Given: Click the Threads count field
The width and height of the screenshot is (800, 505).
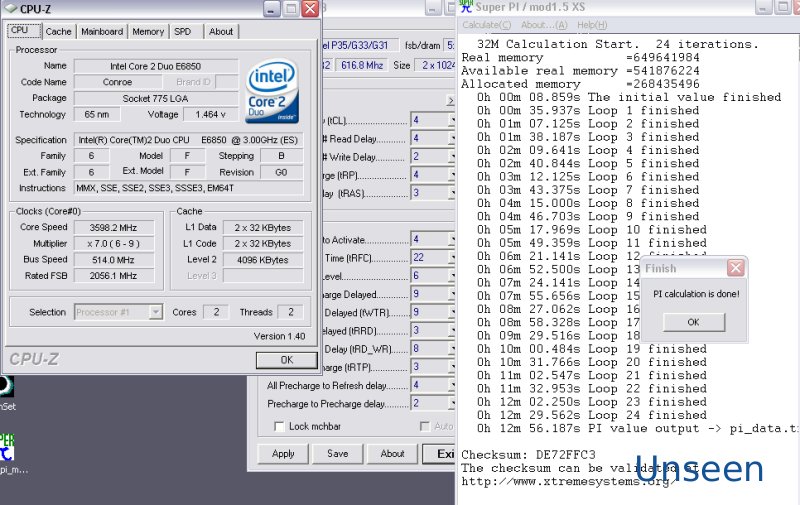Looking at the screenshot, I should (x=290, y=312).
